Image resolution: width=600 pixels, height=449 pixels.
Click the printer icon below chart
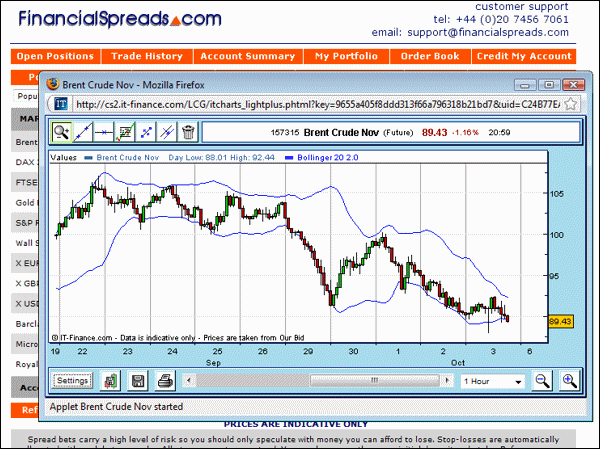165,381
